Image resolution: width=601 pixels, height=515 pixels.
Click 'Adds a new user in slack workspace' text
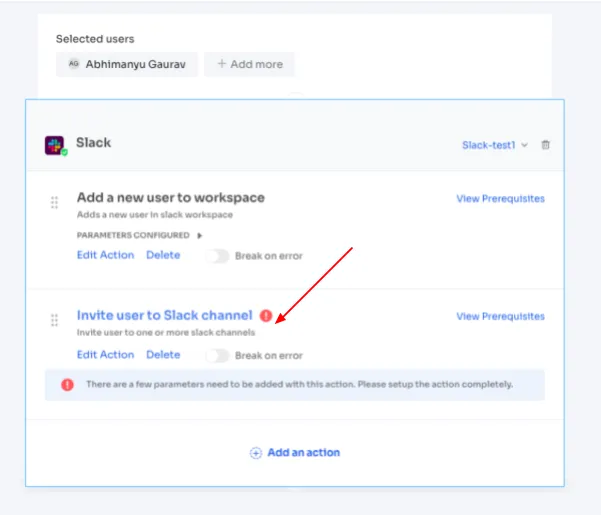[154, 215]
